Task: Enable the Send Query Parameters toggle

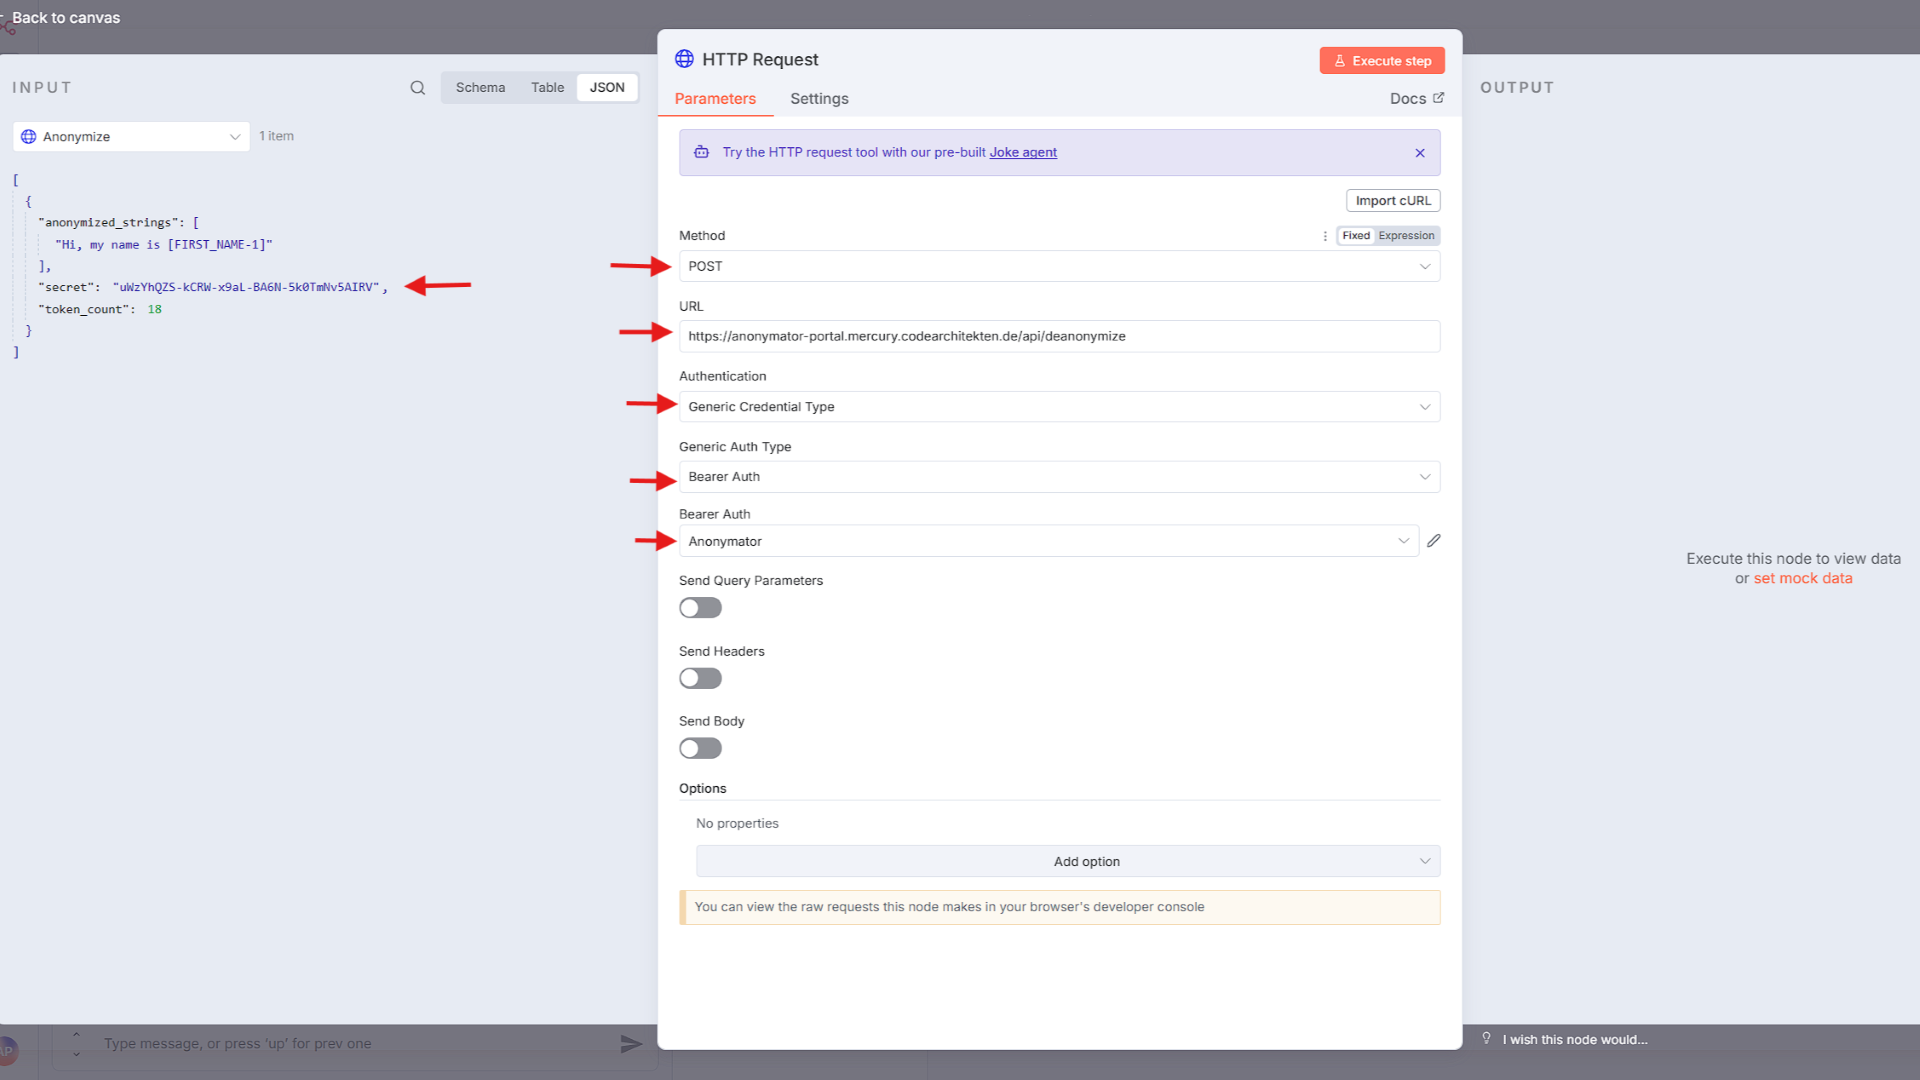Action: click(700, 607)
